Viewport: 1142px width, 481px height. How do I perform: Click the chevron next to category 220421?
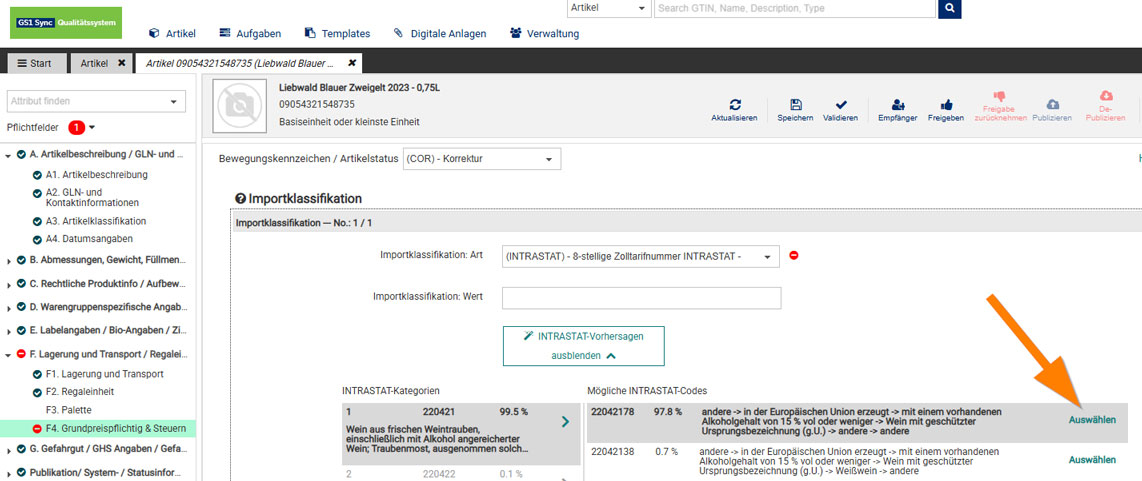point(566,422)
